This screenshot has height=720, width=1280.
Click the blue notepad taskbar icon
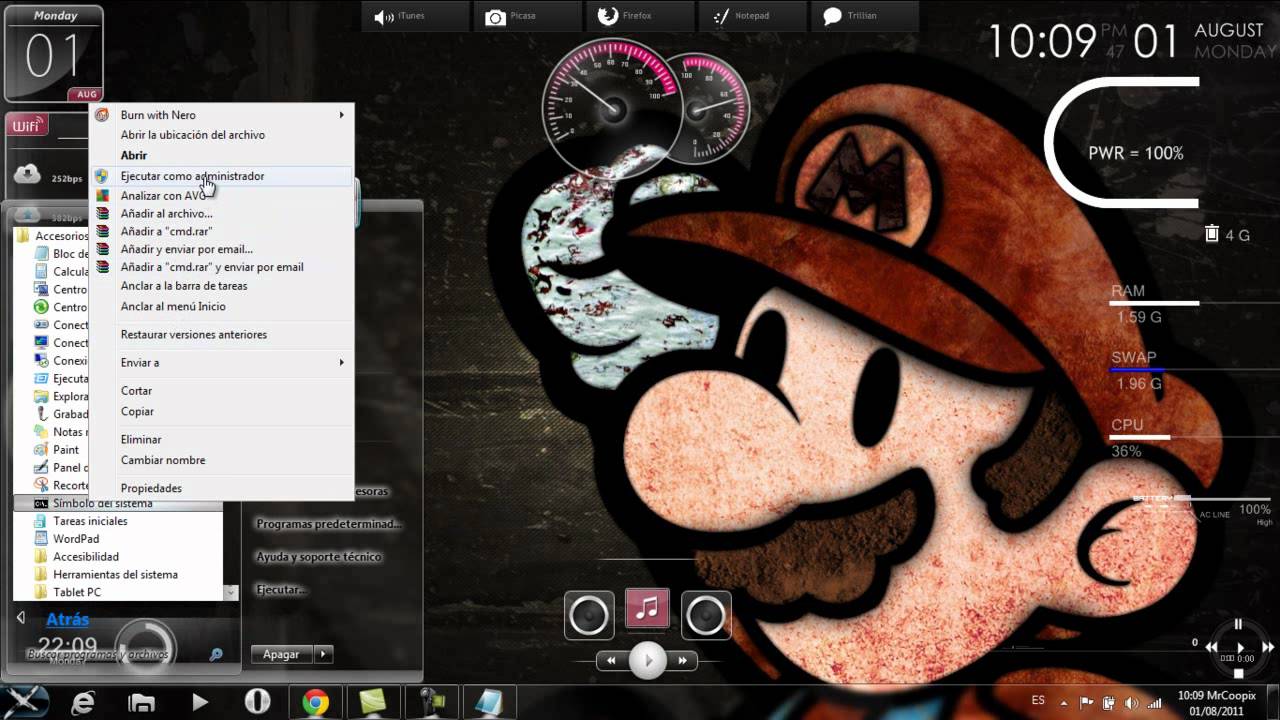[x=489, y=703]
